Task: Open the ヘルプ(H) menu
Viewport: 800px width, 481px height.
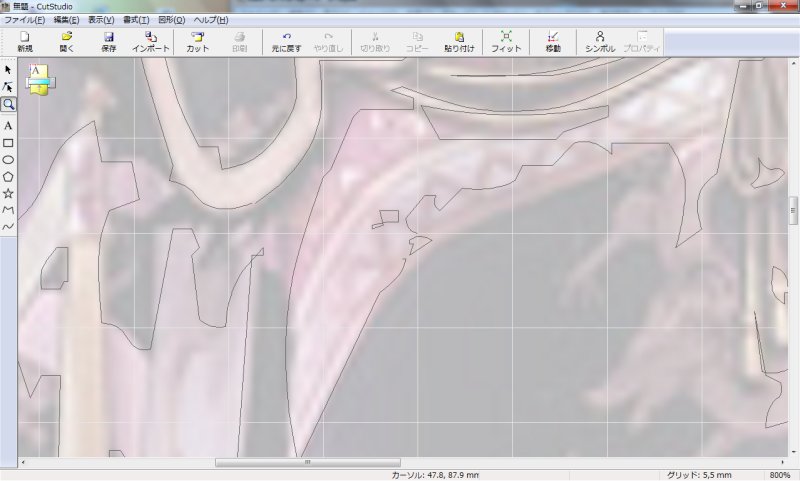Action: point(211,20)
